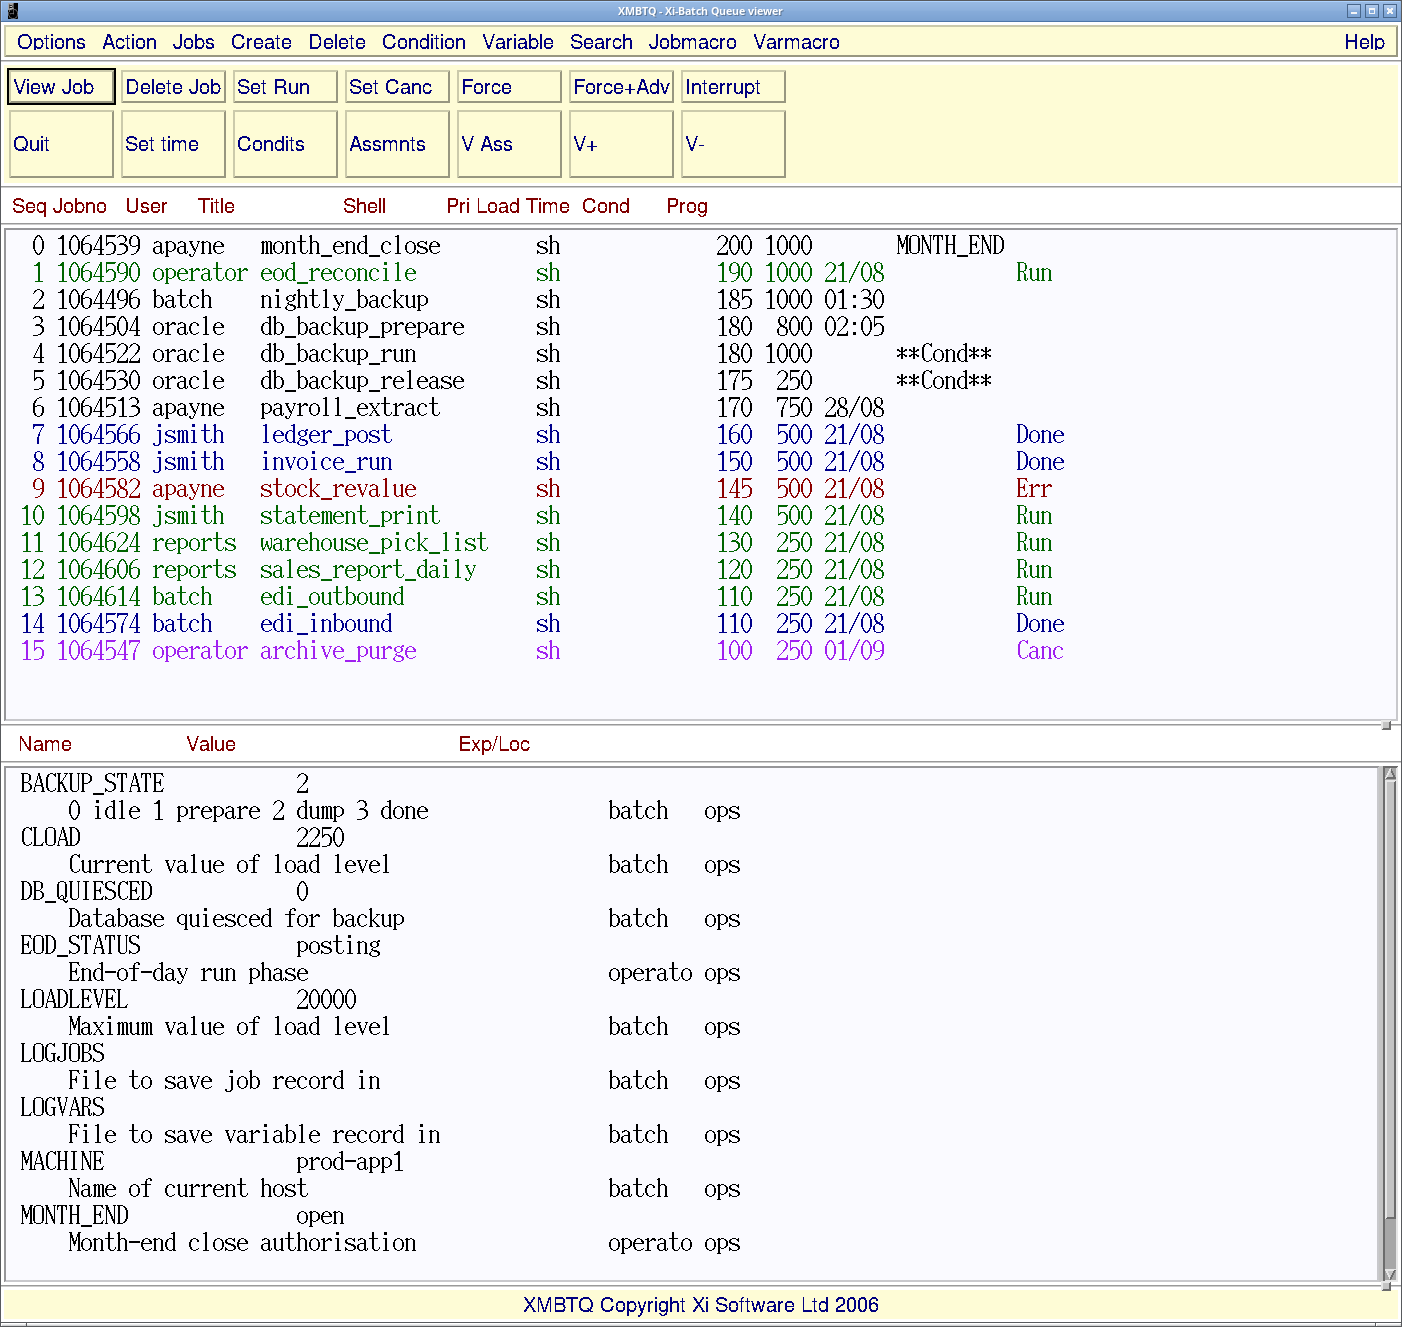The width and height of the screenshot is (1402, 1327).
Task: Click the Set Run button
Action: pyautogui.click(x=285, y=87)
